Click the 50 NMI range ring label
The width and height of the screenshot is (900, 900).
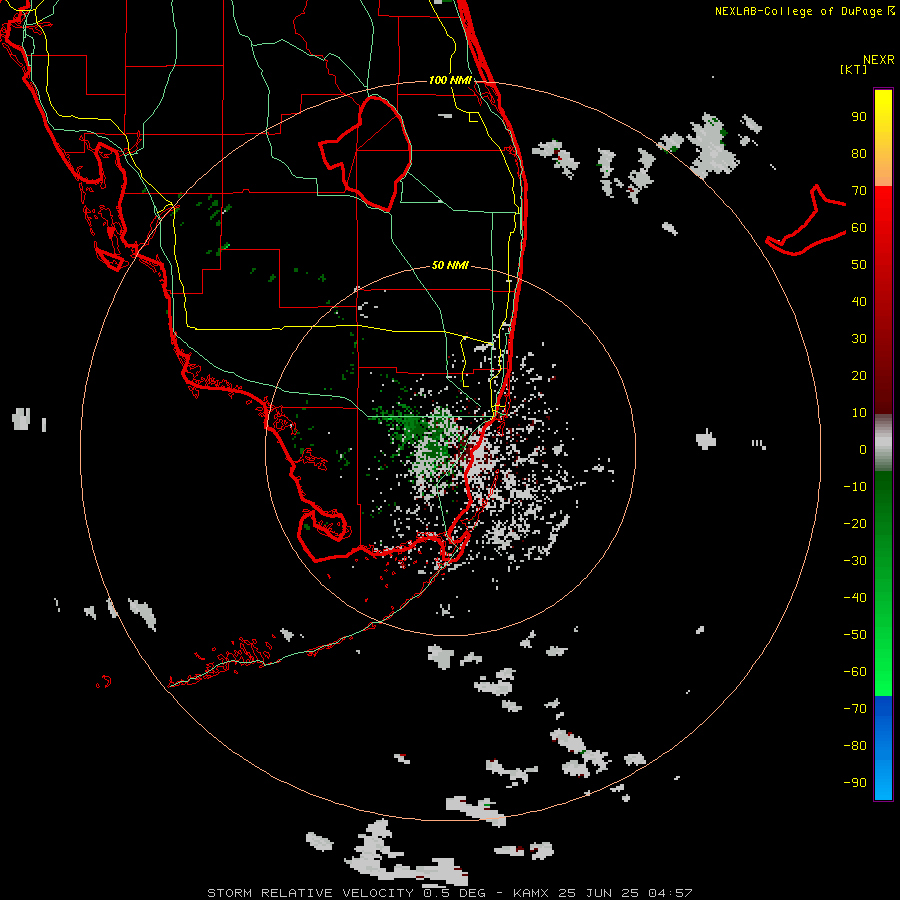tap(450, 265)
